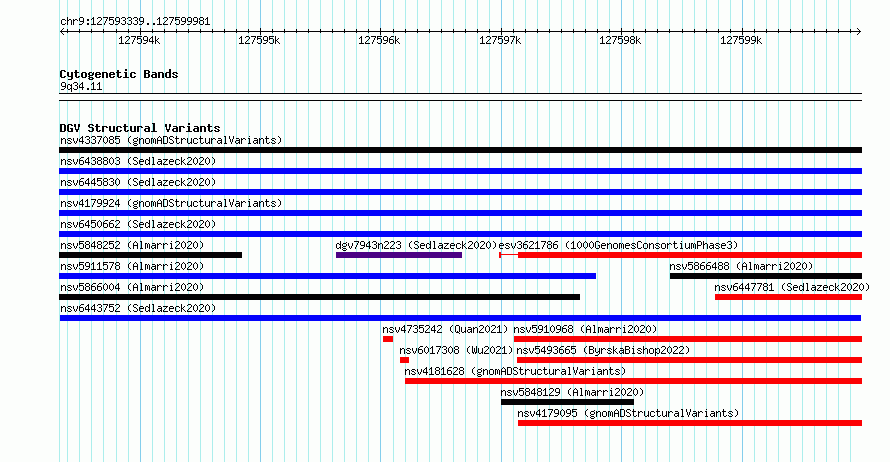
Task: Click the ruler's left arrowhead
Action: tap(62, 32)
